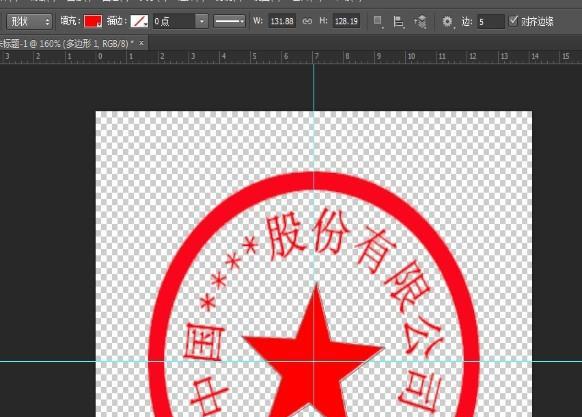Expand the stroke width dropdown arrow
Screen dimensions: 582x417
[x=202, y=21]
